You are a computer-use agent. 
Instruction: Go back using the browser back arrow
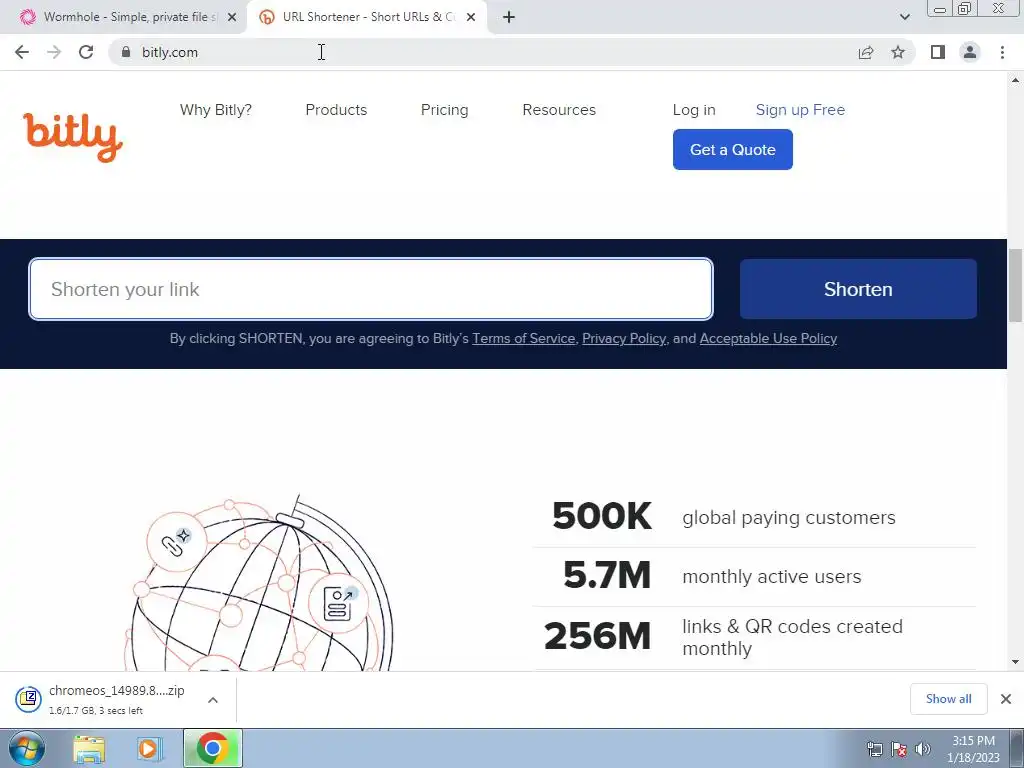tap(22, 52)
